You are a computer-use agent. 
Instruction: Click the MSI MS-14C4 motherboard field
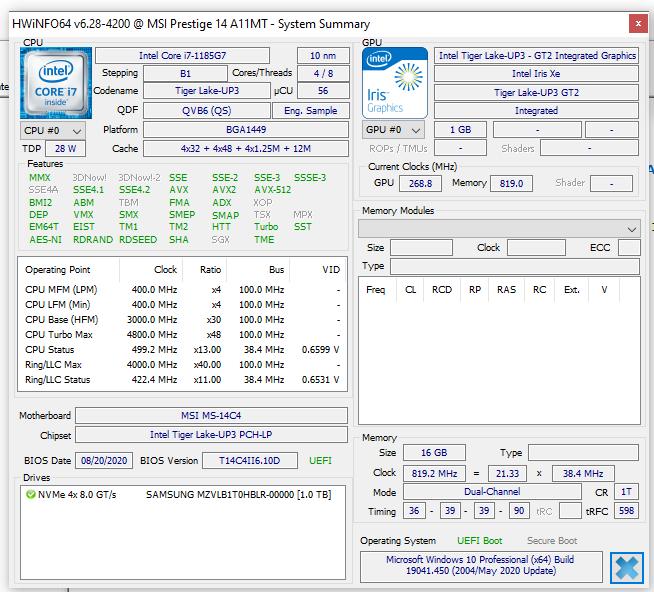[211, 416]
